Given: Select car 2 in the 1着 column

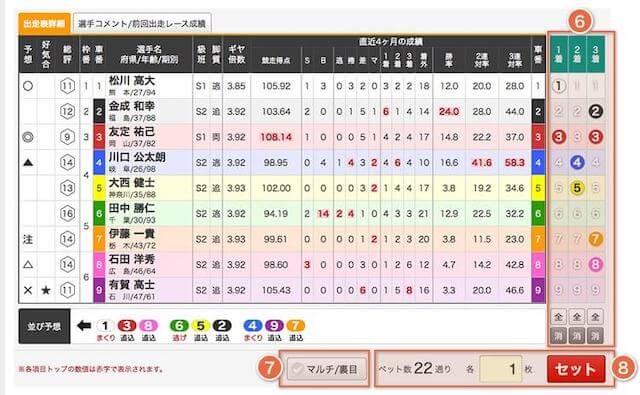Looking at the screenshot, I should tap(559, 111).
